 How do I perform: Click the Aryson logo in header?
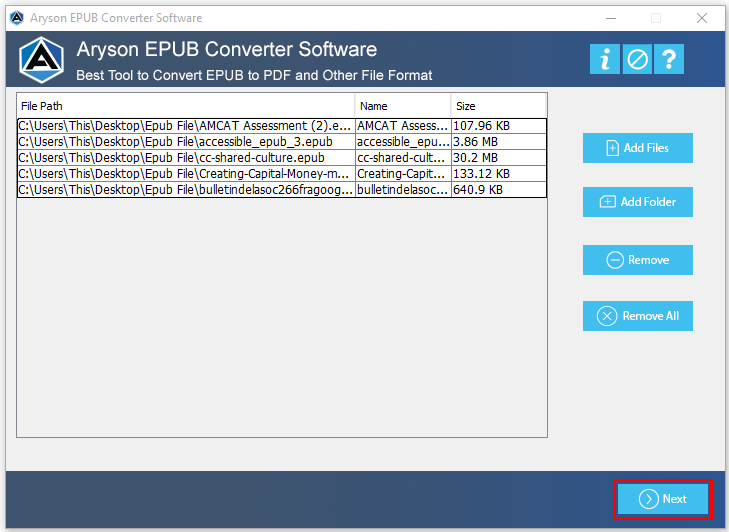point(41,60)
